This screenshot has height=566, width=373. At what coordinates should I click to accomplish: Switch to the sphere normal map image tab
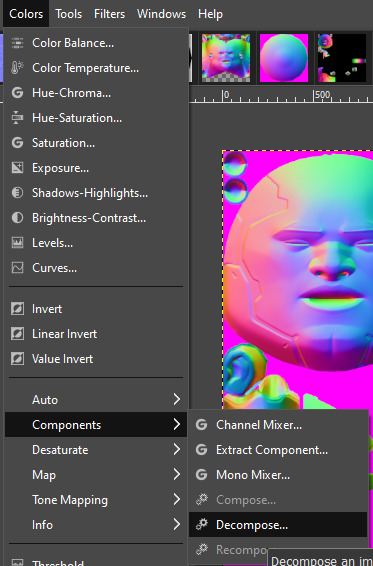284,58
